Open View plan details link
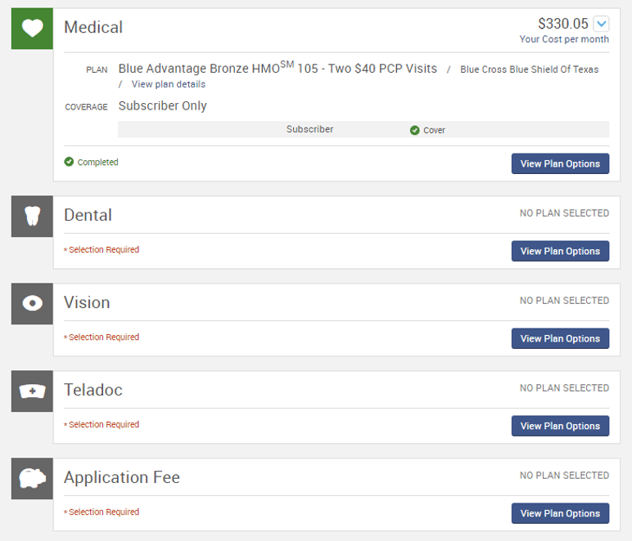 pyautogui.click(x=168, y=84)
